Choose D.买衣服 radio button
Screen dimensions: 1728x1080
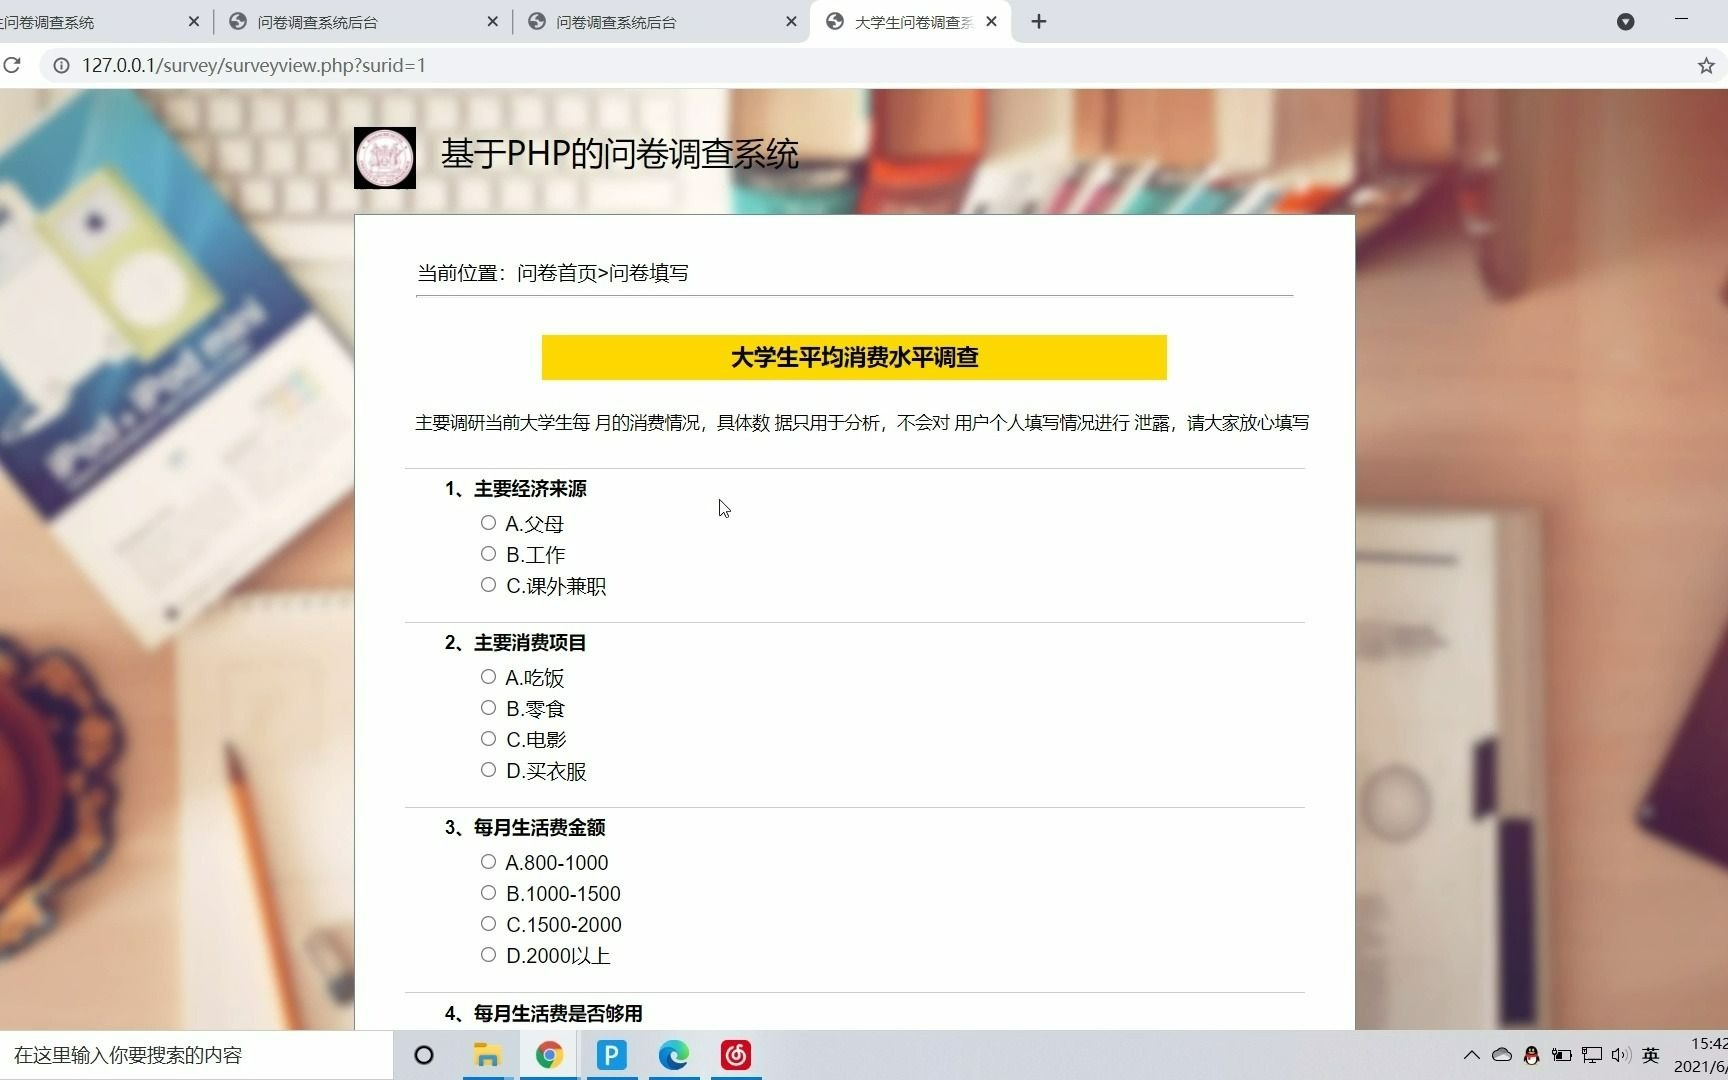click(x=488, y=770)
